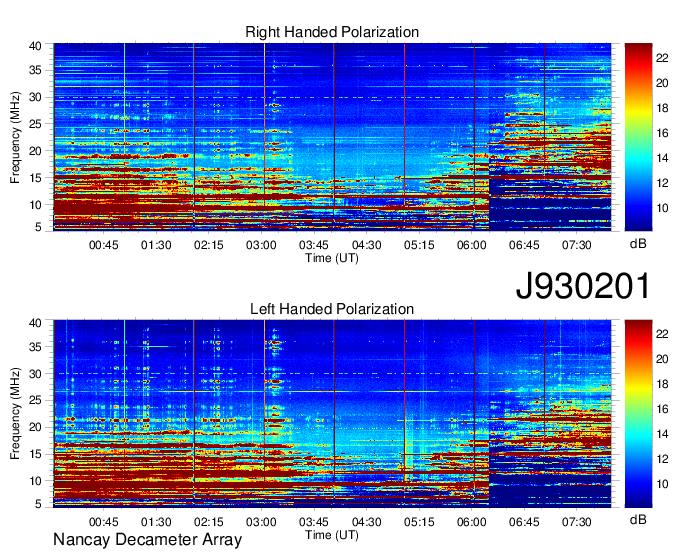Screen dimensions: 680x552
Task: Click 10 frequency tick on Left Handed plot axis
Action: (x=35, y=481)
